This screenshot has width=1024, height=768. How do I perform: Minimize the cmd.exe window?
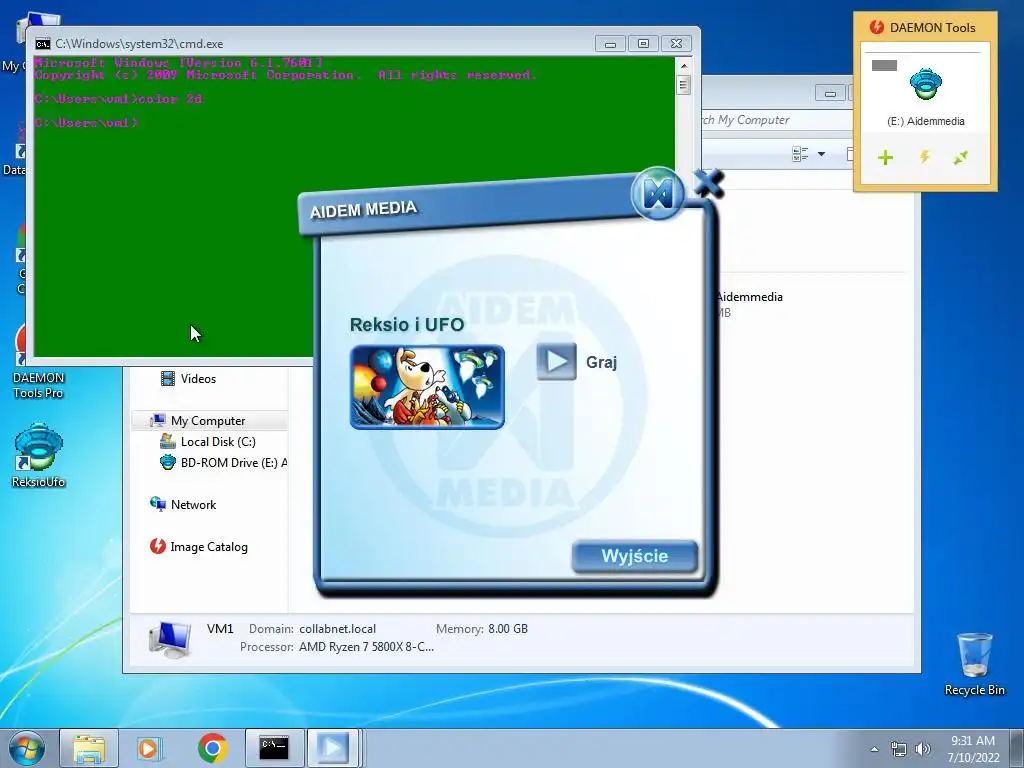tap(610, 44)
